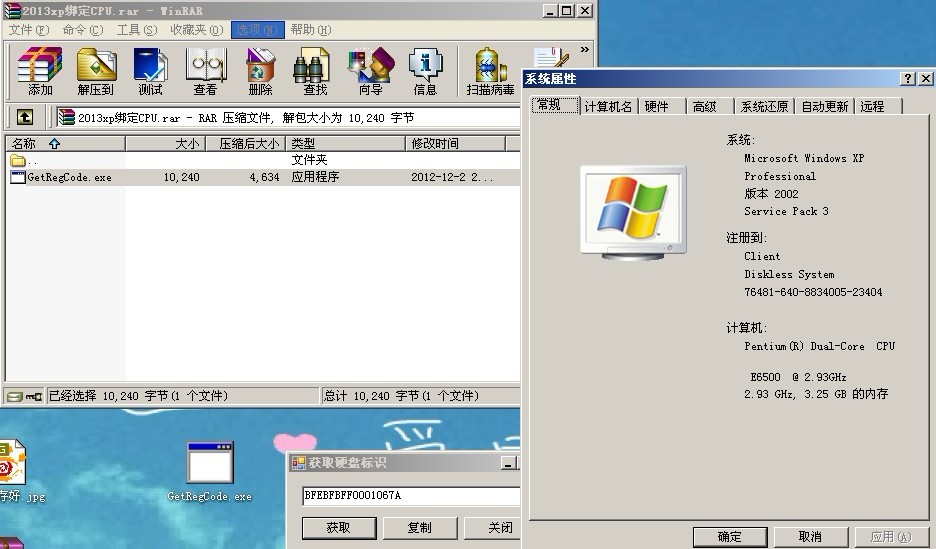The height and width of the screenshot is (549, 936).
Task: Click the hardware ID text field BFEBFBFF0001067A
Action: 411,495
